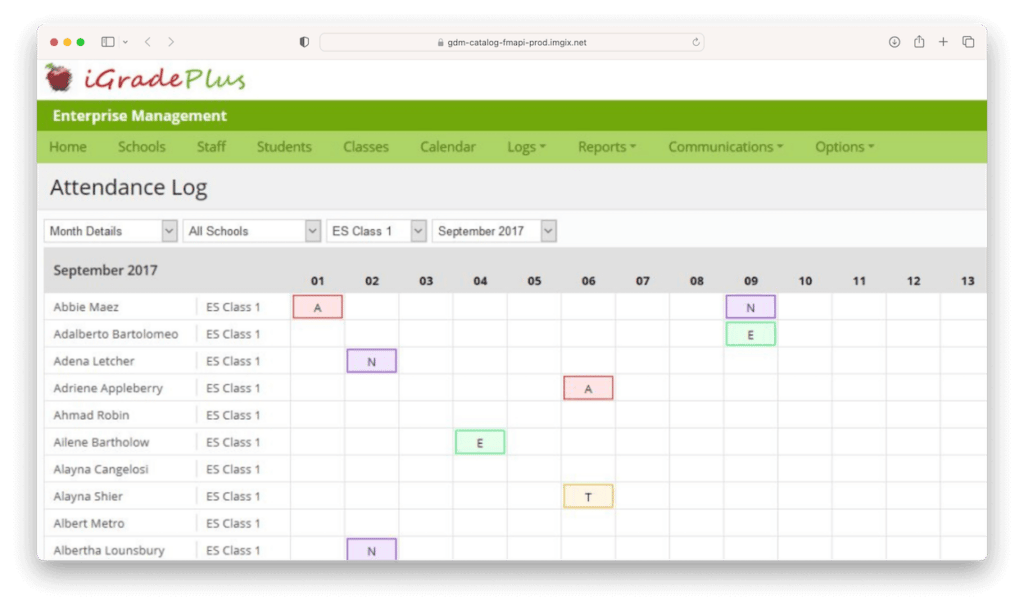Open the sidebar toggle dropdown chevron
Screen dimensions: 1024x609
coord(125,42)
